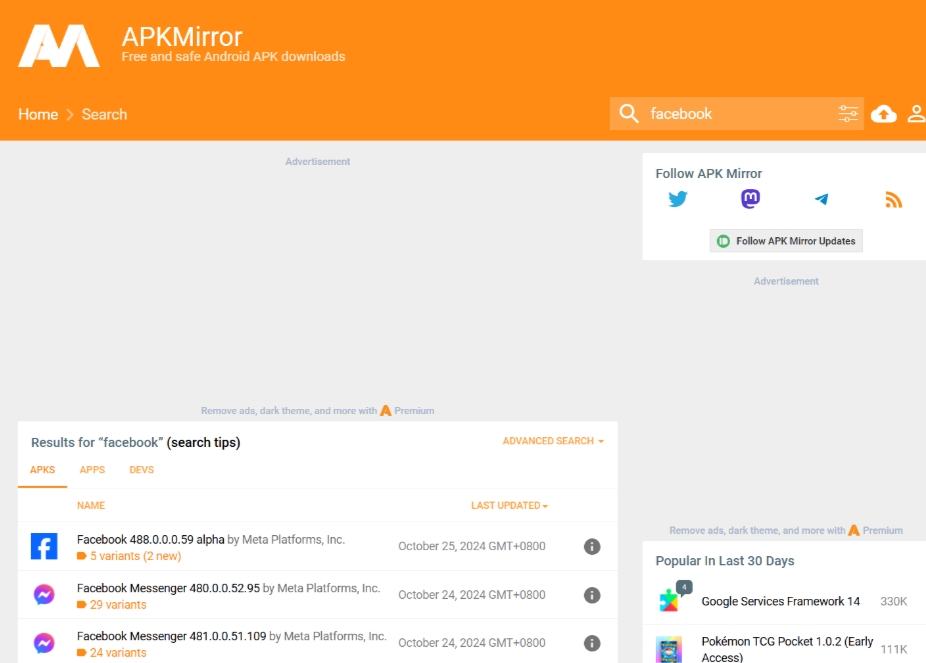Switch to the APPS tab
This screenshot has height=663, width=926.
92,470
